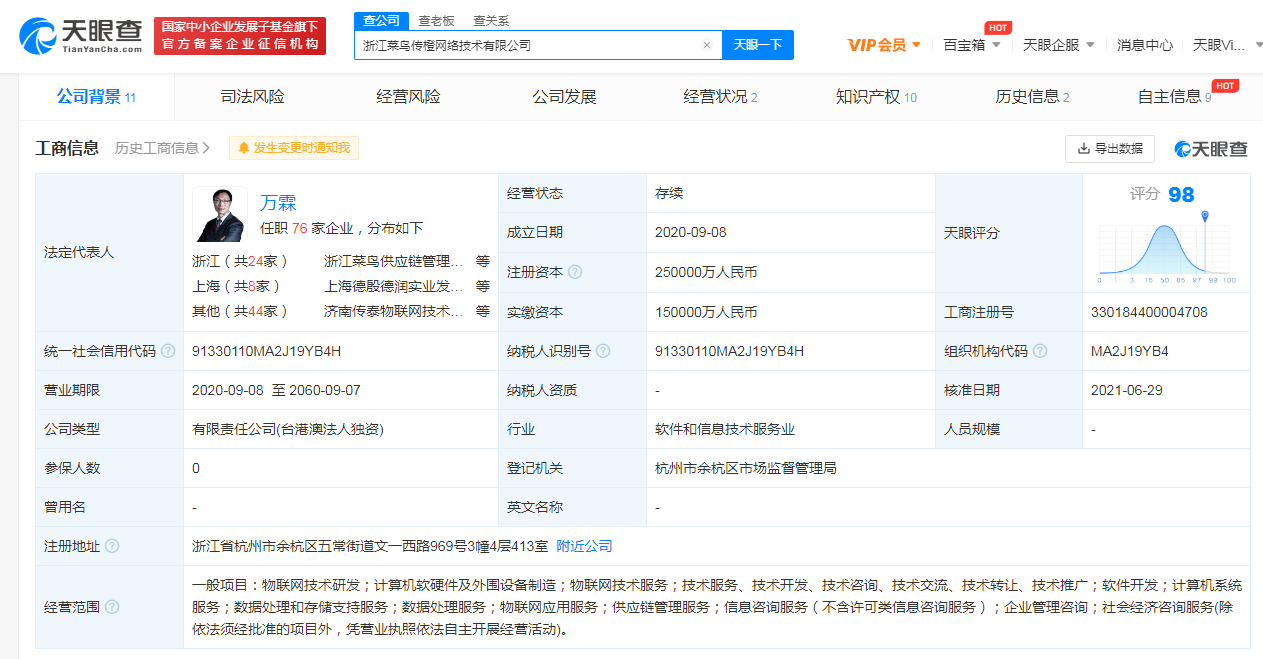Click the bell icon for change notification
This screenshot has width=1263, height=659.
pyautogui.click(x=243, y=149)
